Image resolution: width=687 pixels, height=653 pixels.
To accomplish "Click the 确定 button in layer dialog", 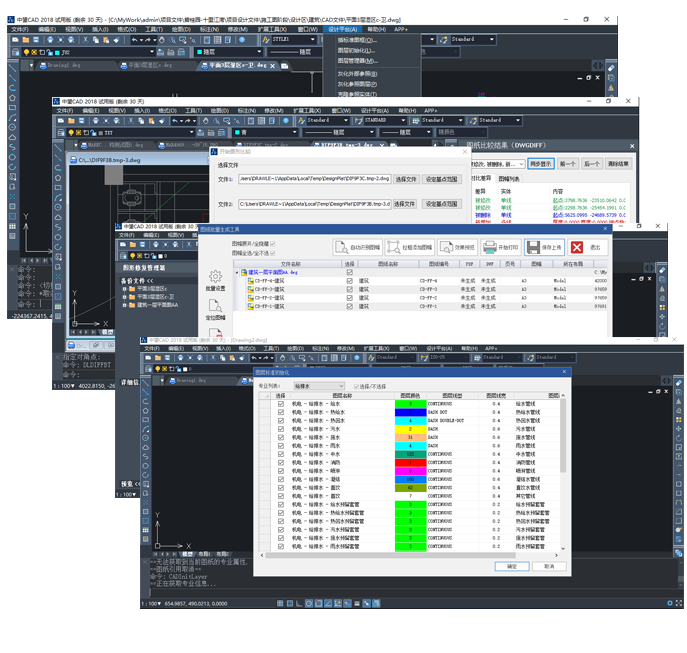I will (x=512, y=566).
